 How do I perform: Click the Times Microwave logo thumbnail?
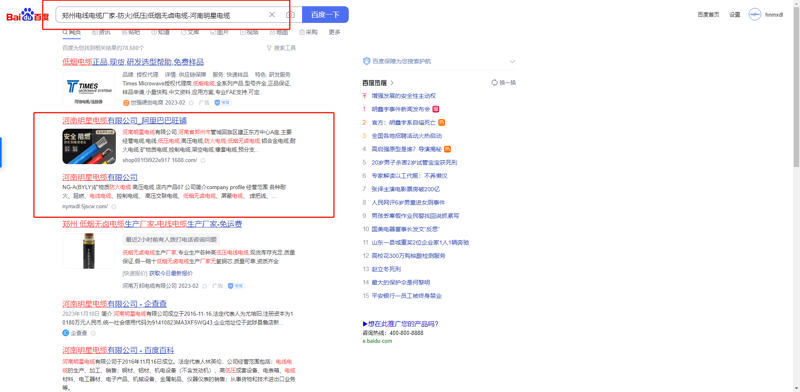point(89,89)
